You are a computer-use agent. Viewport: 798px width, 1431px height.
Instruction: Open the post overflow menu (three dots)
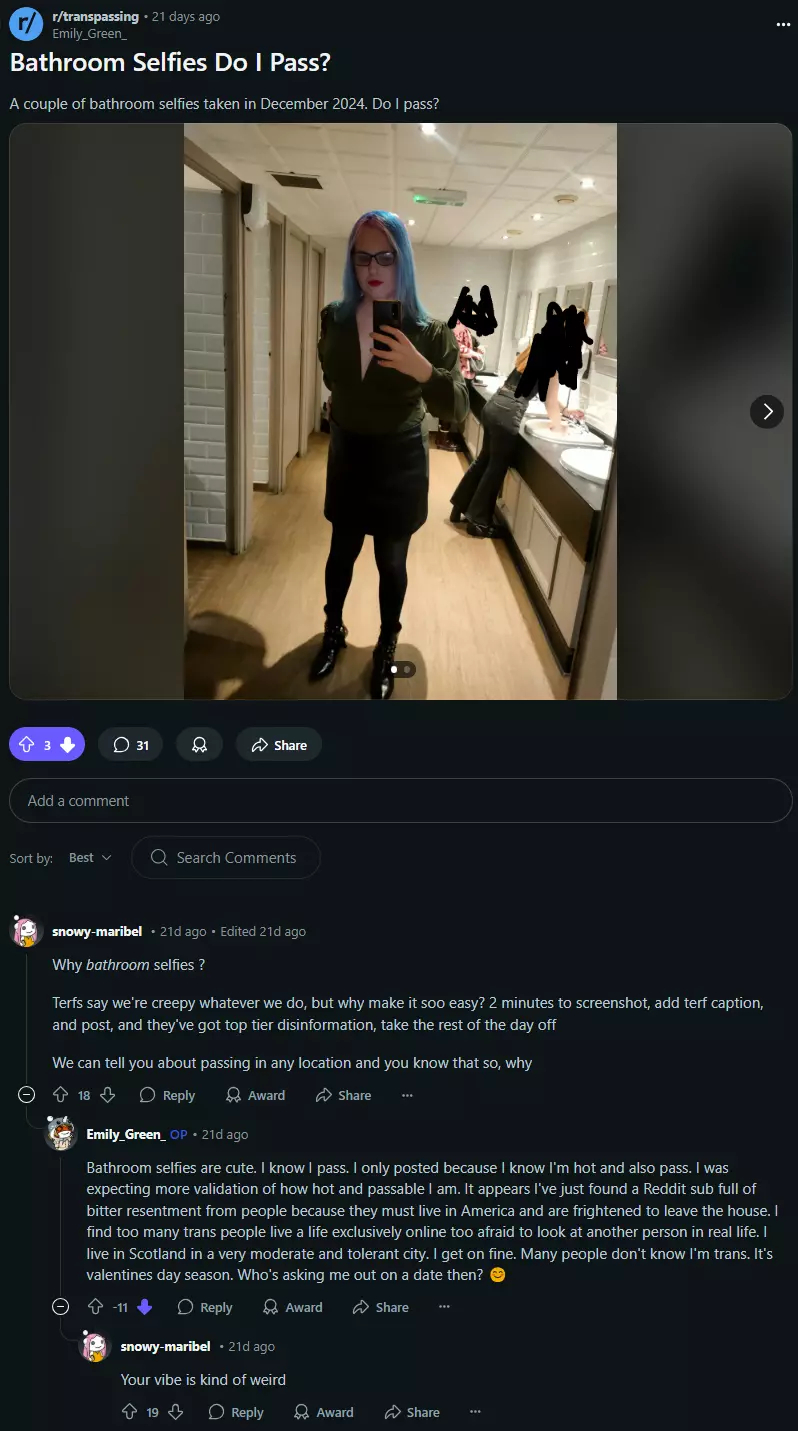(782, 24)
